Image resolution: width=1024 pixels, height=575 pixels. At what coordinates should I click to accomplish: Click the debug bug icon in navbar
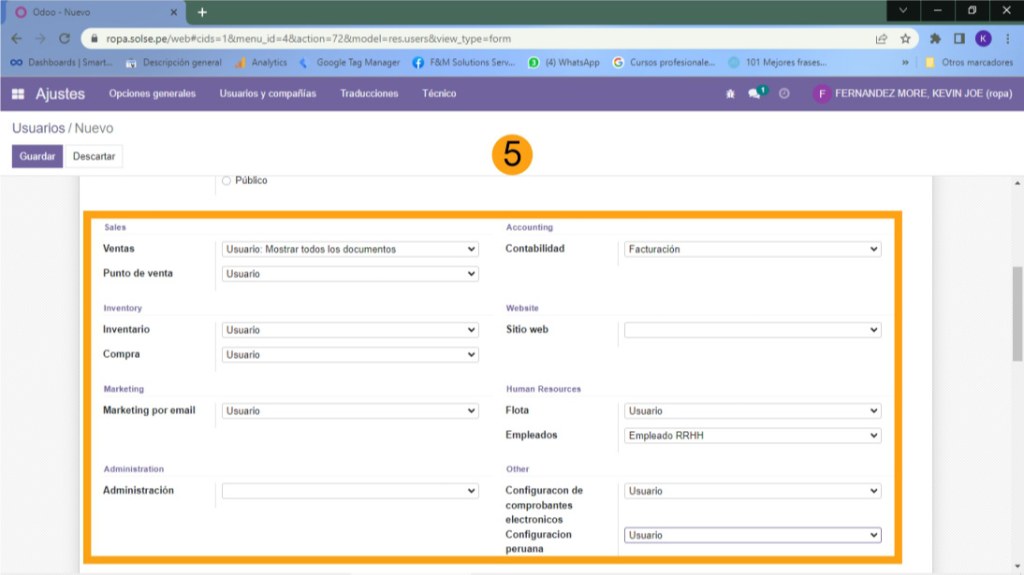click(x=730, y=94)
